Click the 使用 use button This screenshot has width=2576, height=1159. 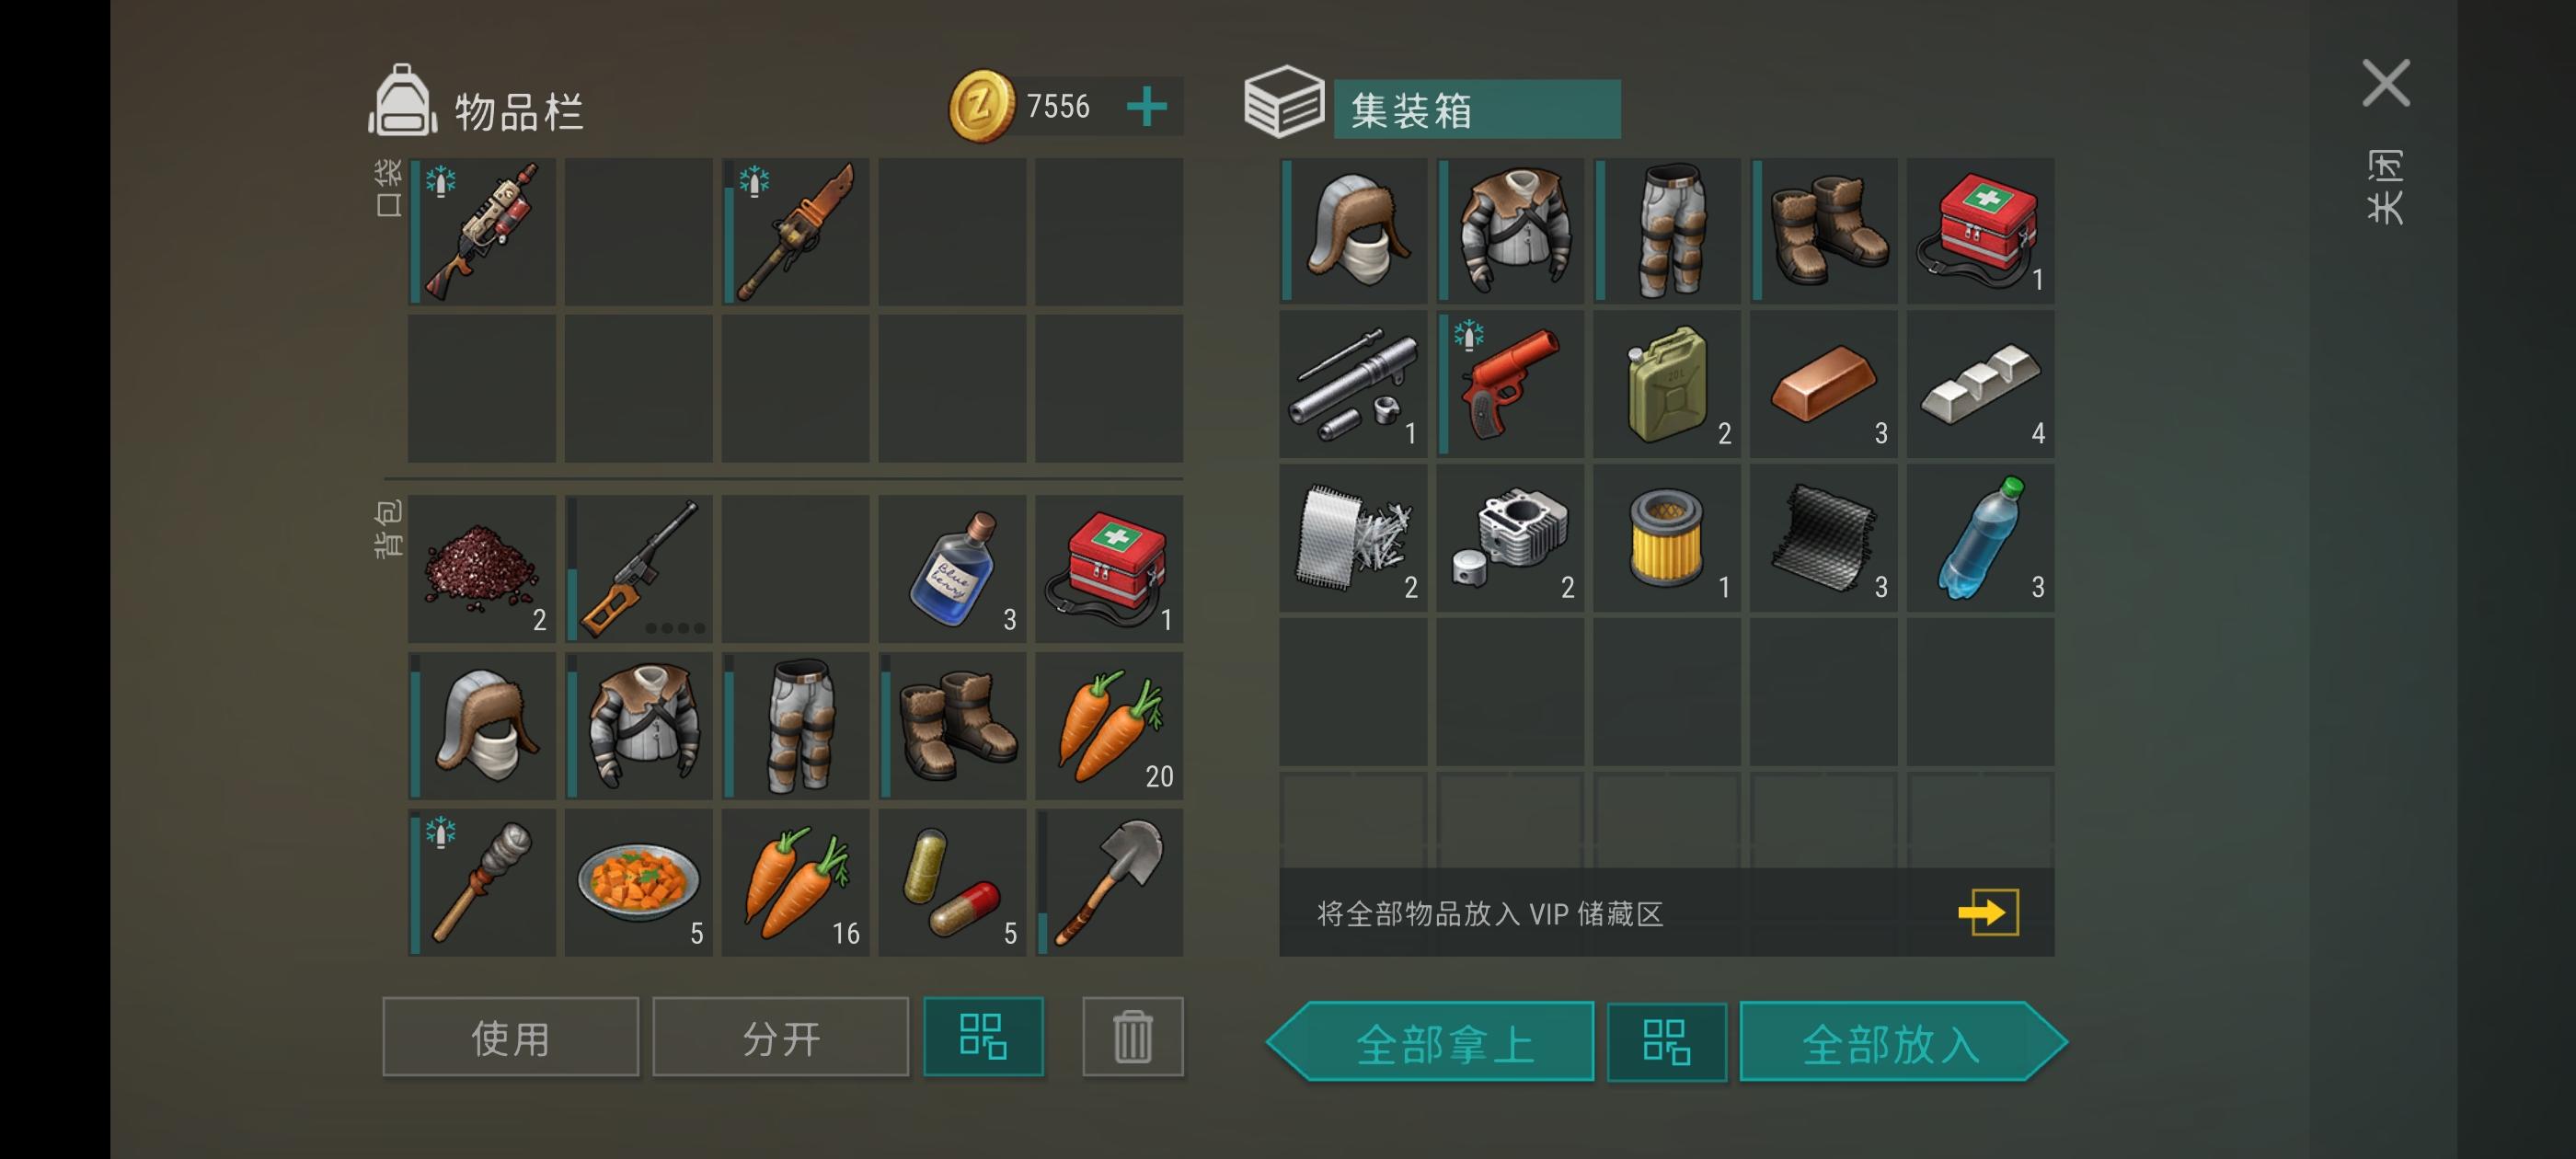(510, 1037)
